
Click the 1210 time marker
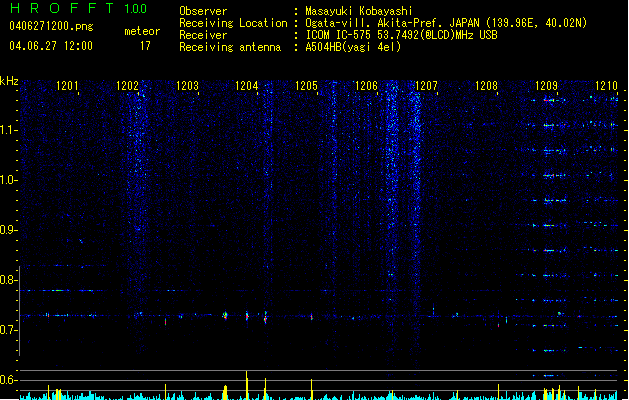tap(606, 86)
